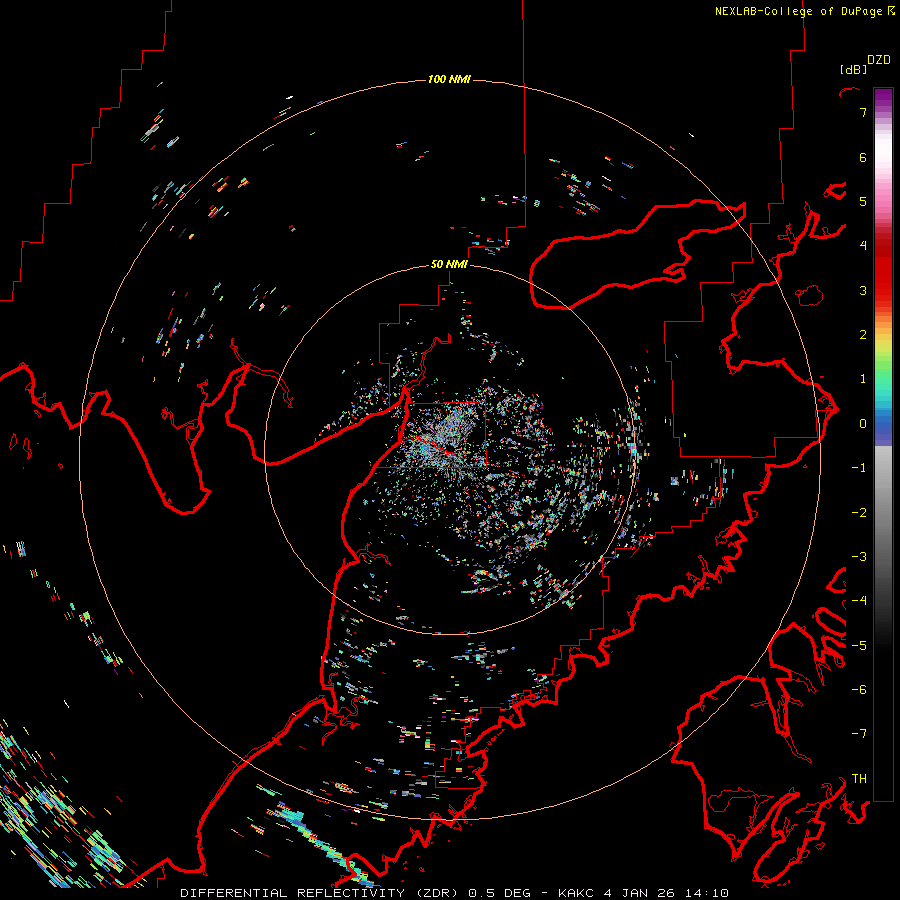This screenshot has height=900, width=900.
Task: Click the "0" tick label on color scale
Action: (863, 424)
